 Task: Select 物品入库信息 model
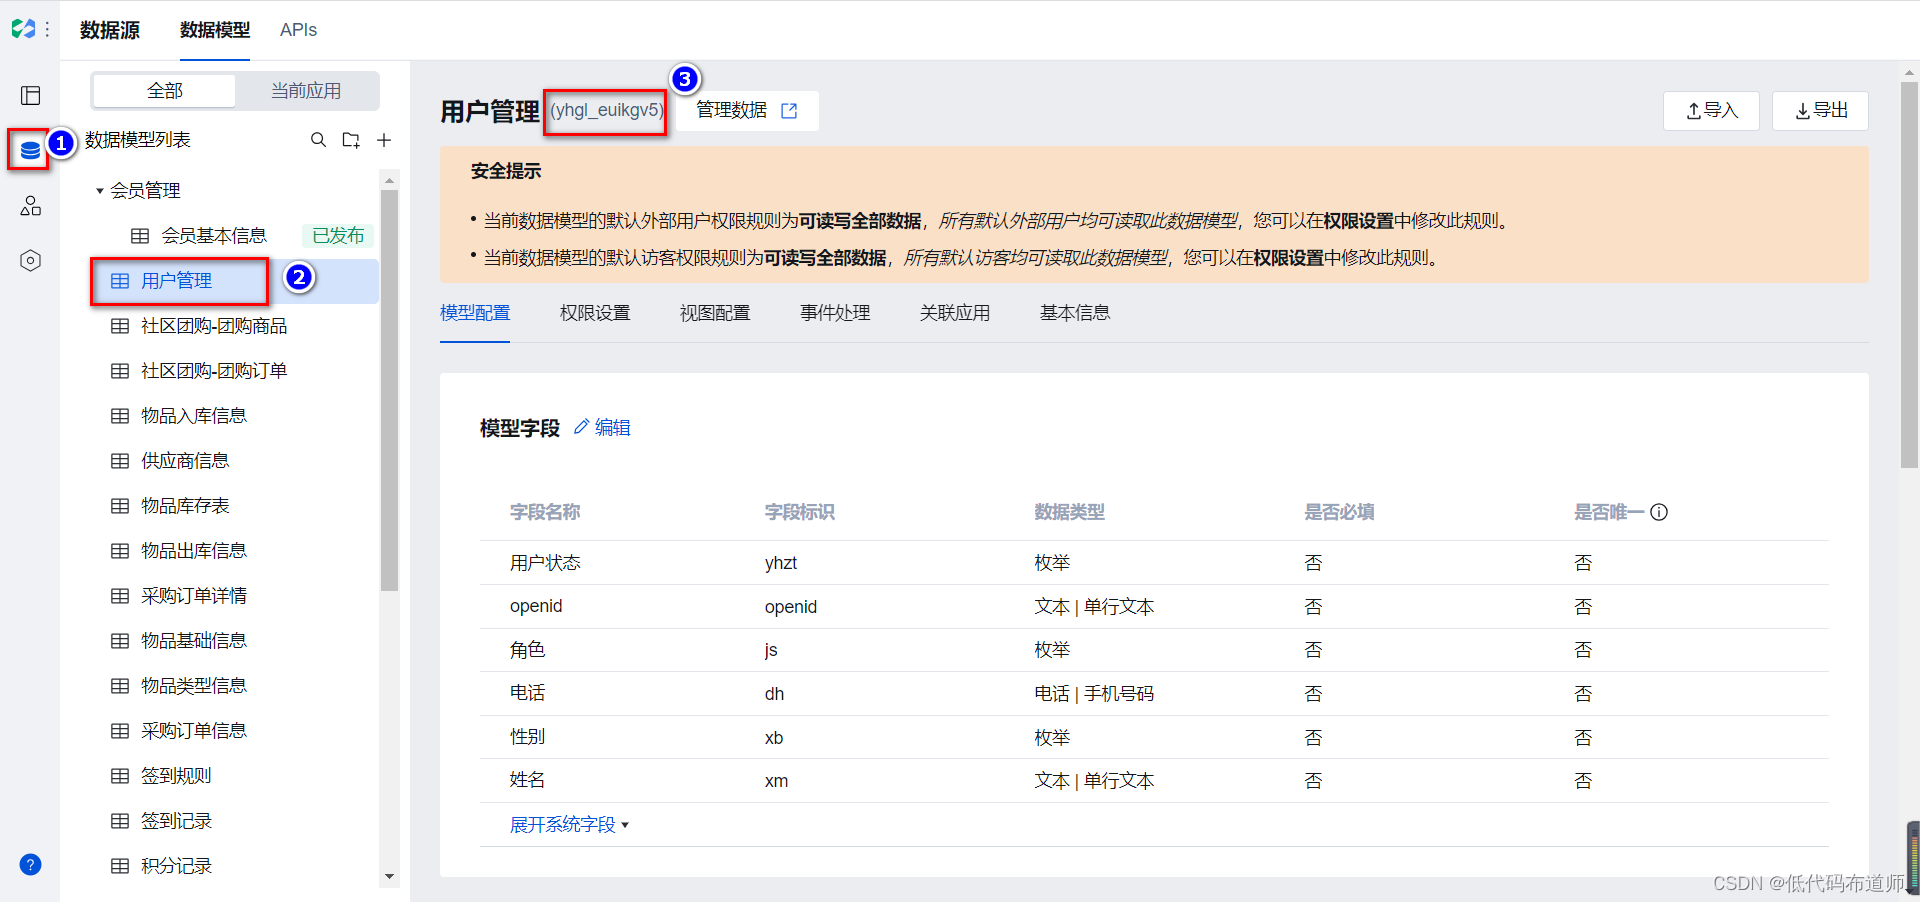click(194, 416)
